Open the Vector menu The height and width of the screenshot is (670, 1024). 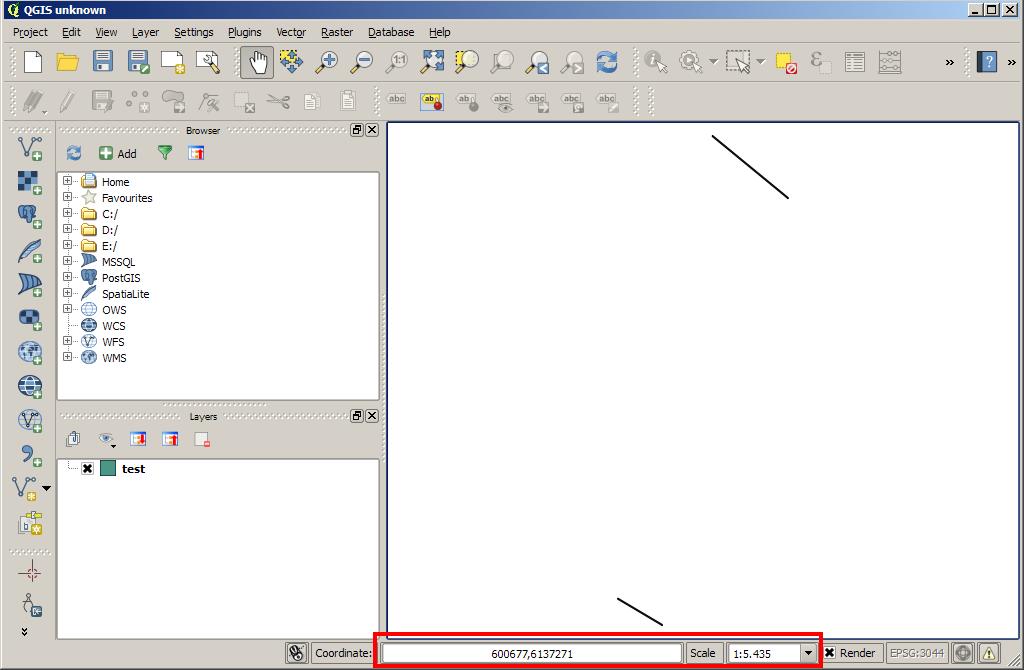click(291, 32)
